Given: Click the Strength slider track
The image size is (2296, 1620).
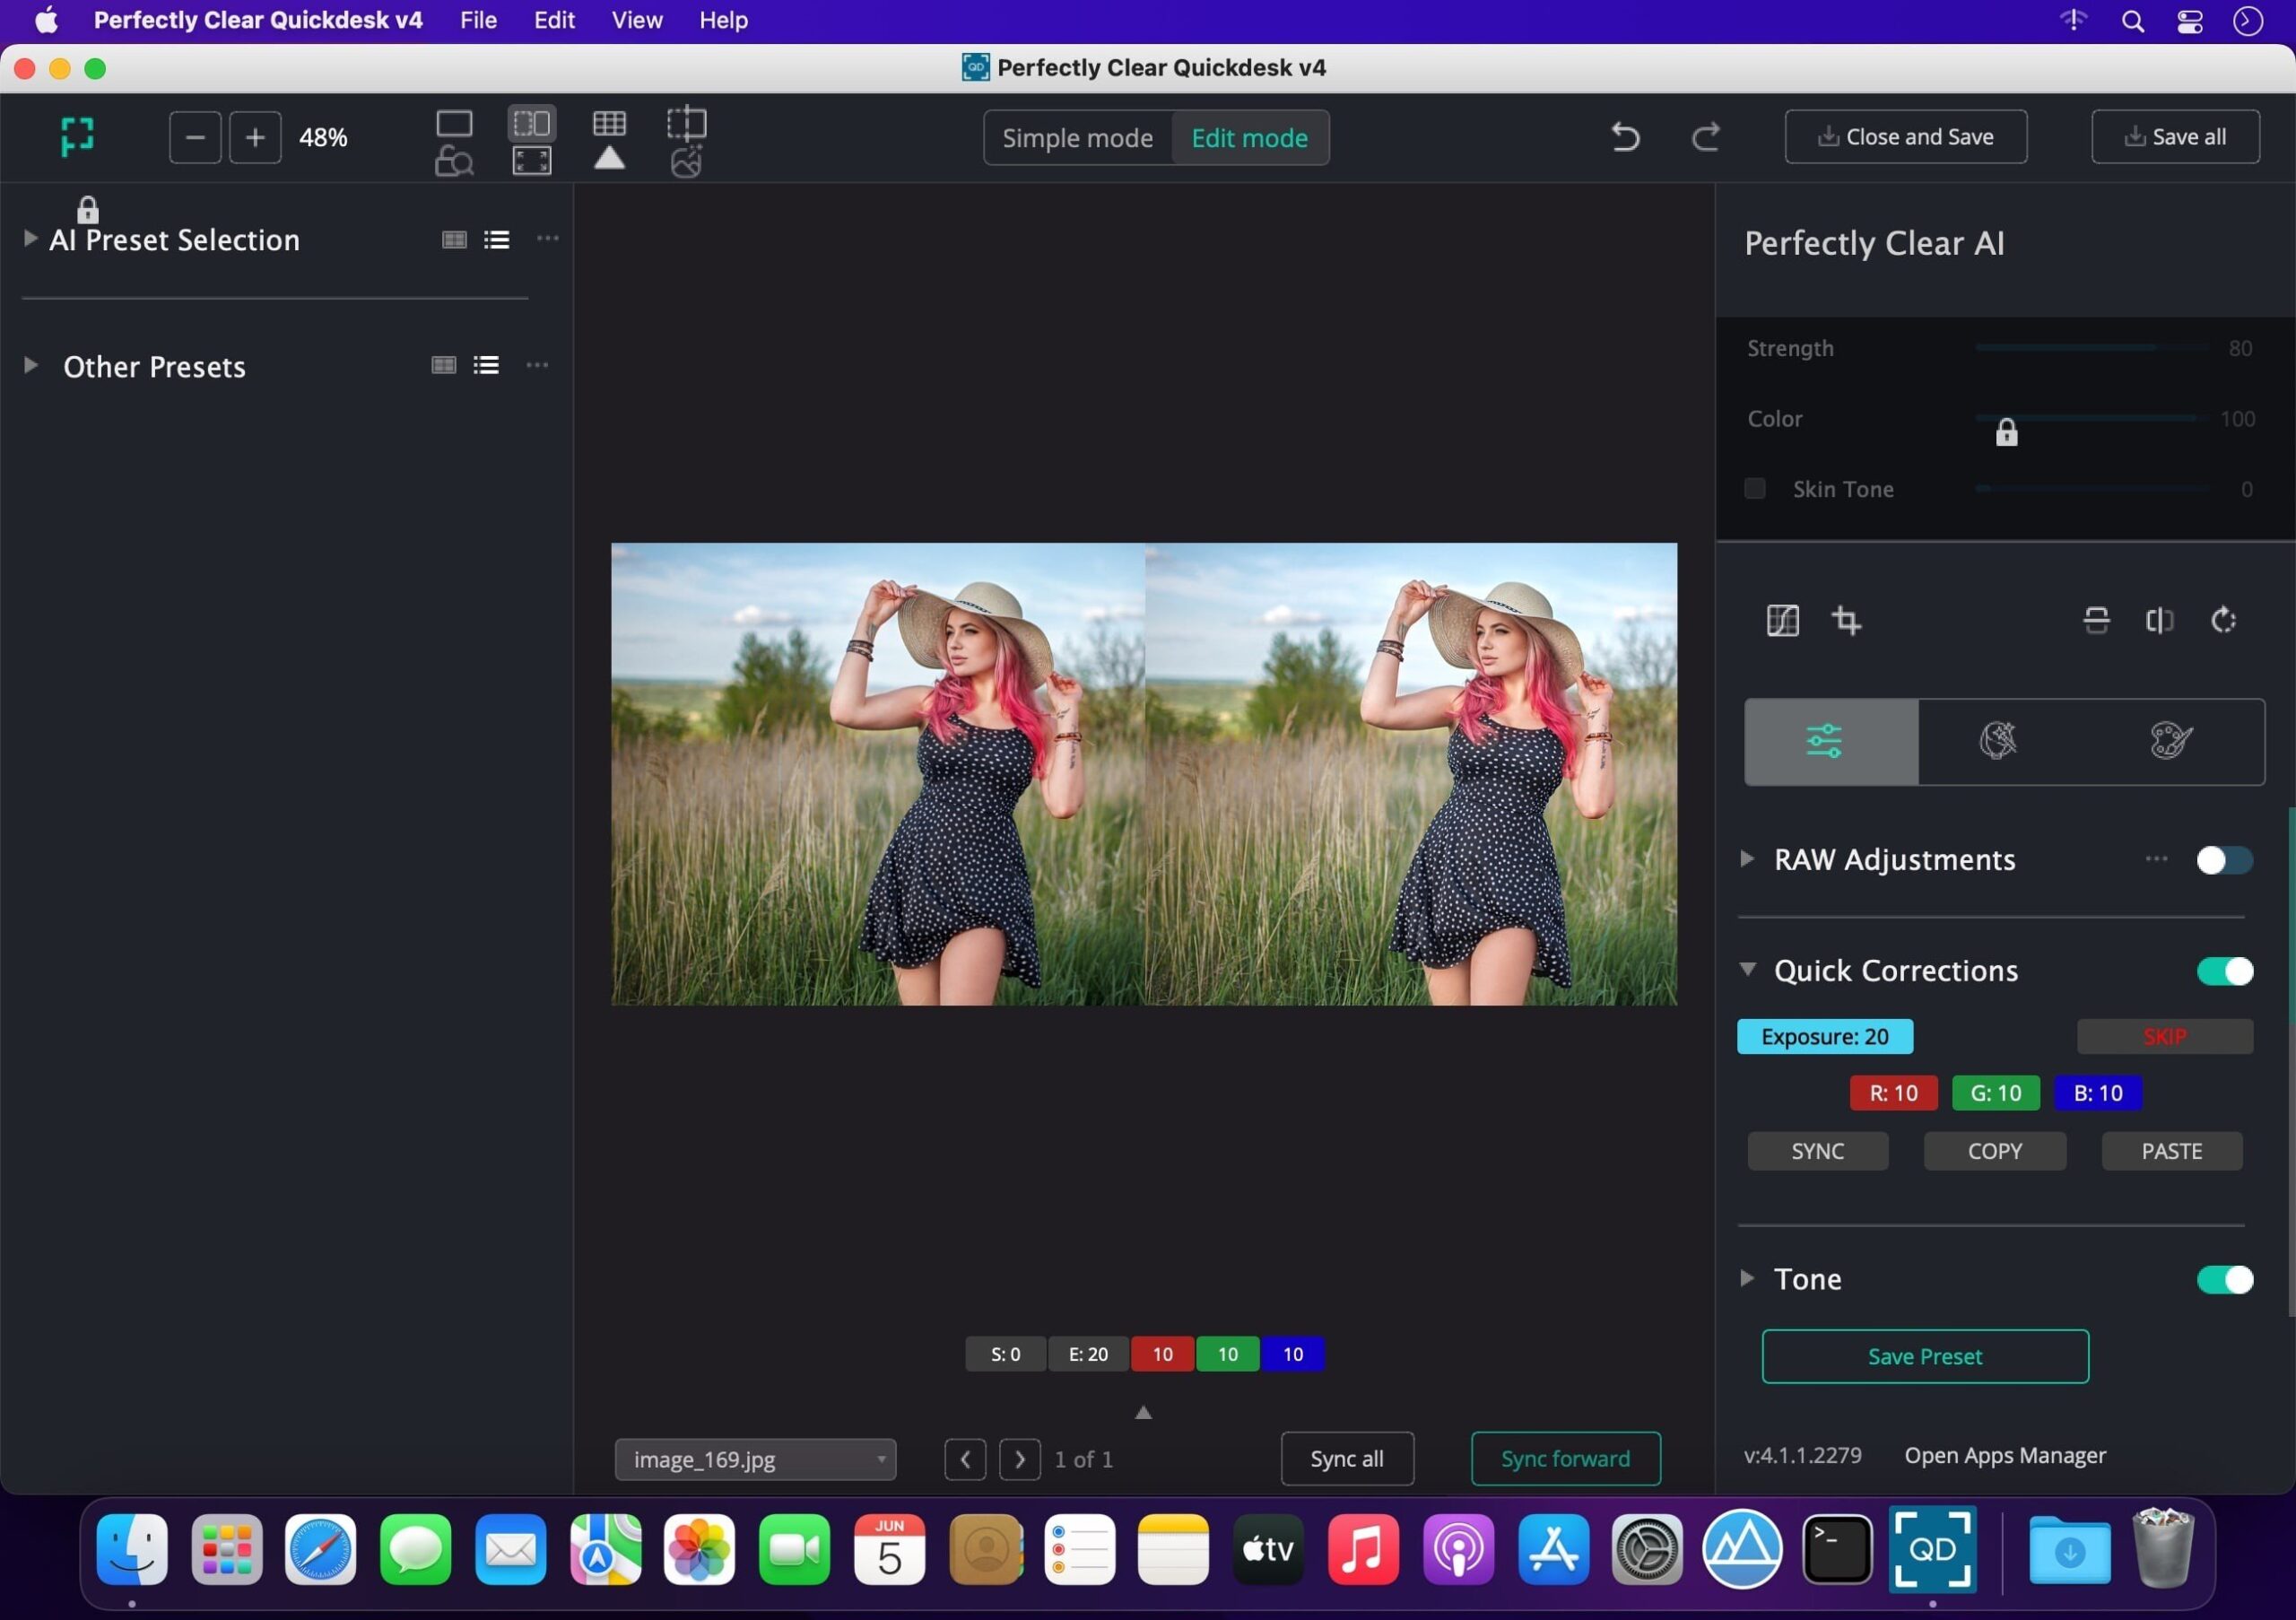Looking at the screenshot, I should pyautogui.click(x=2090, y=348).
